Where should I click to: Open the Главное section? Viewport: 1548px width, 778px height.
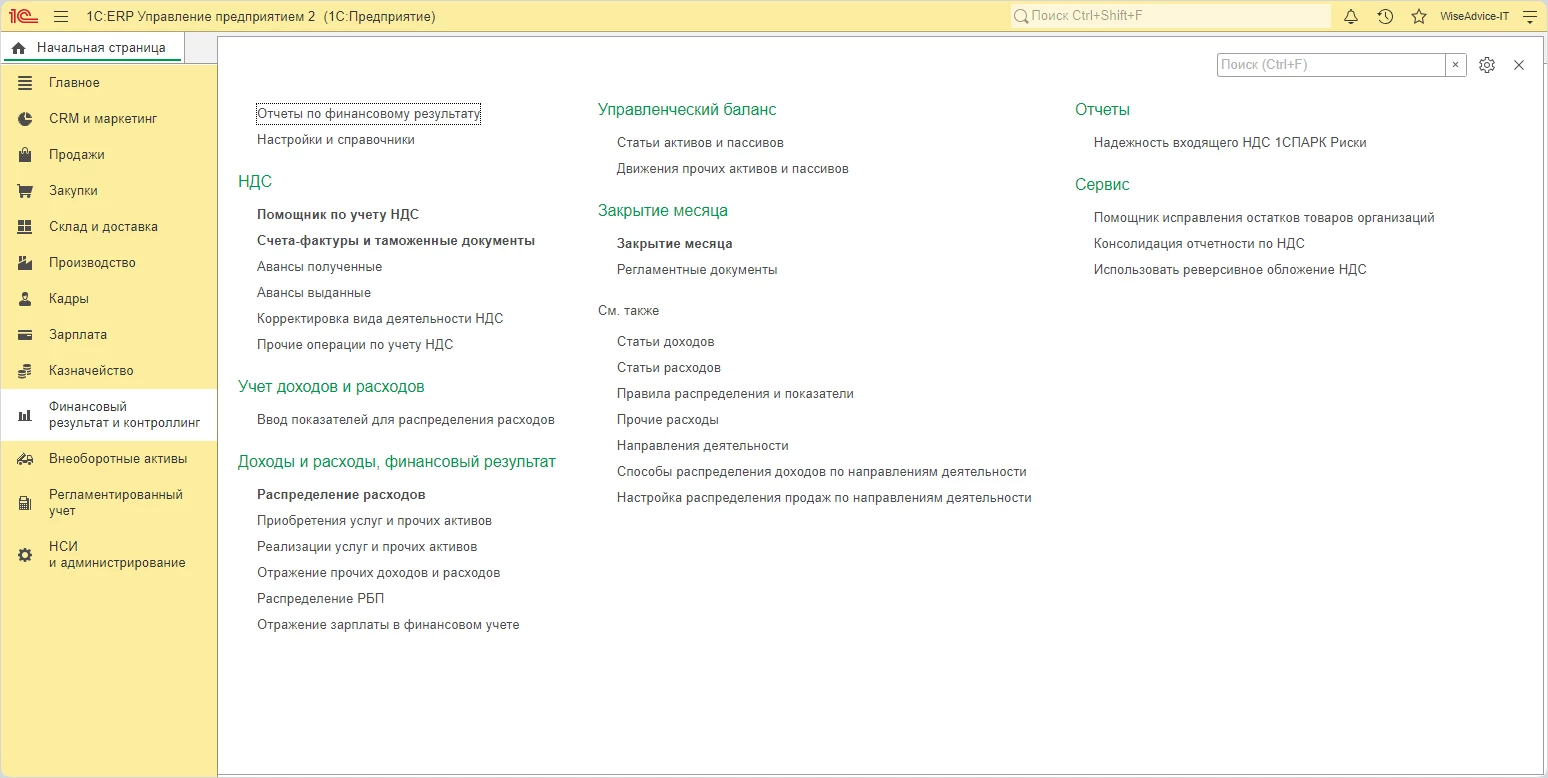click(108, 83)
